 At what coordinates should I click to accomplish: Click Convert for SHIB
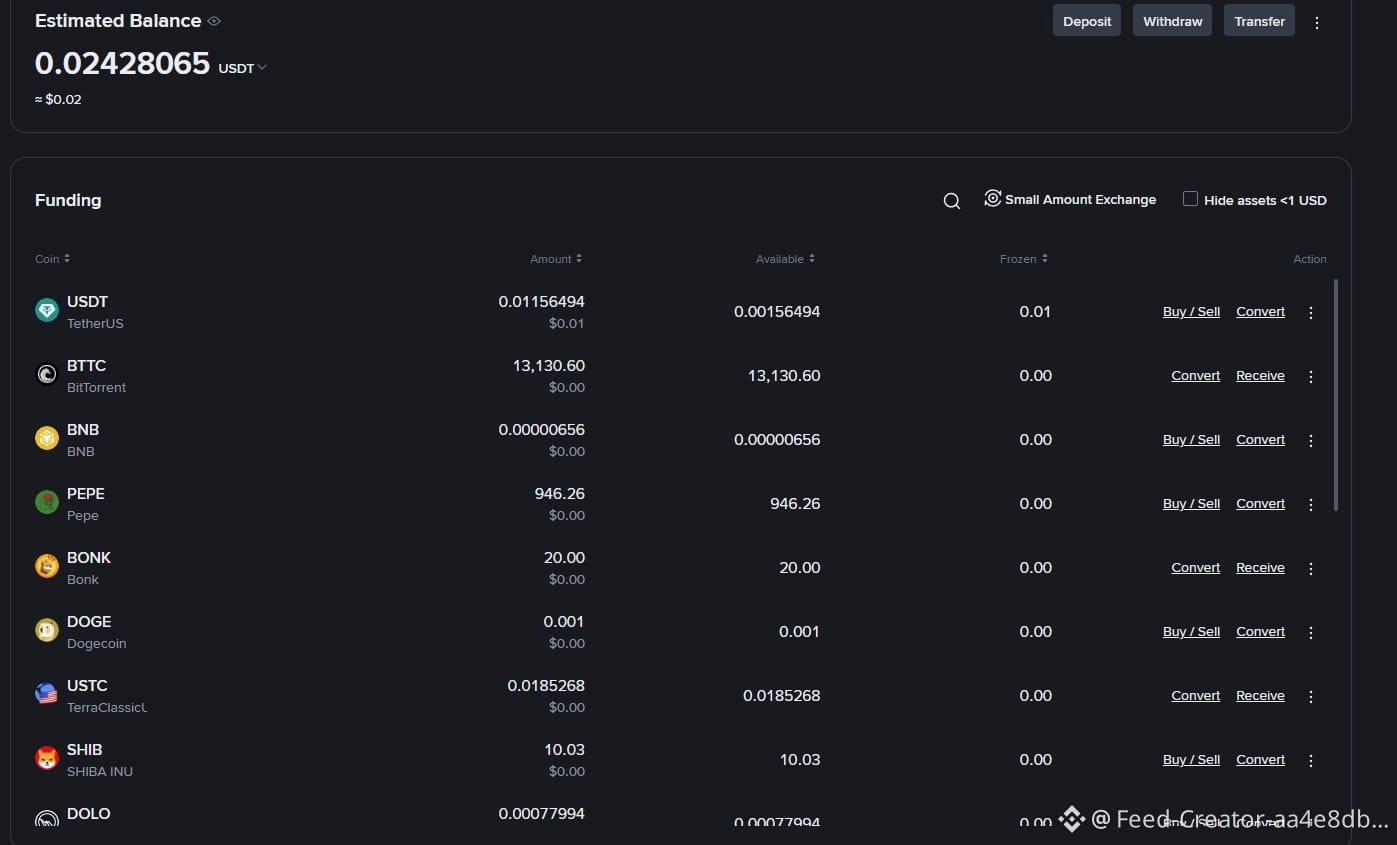pos(1260,760)
